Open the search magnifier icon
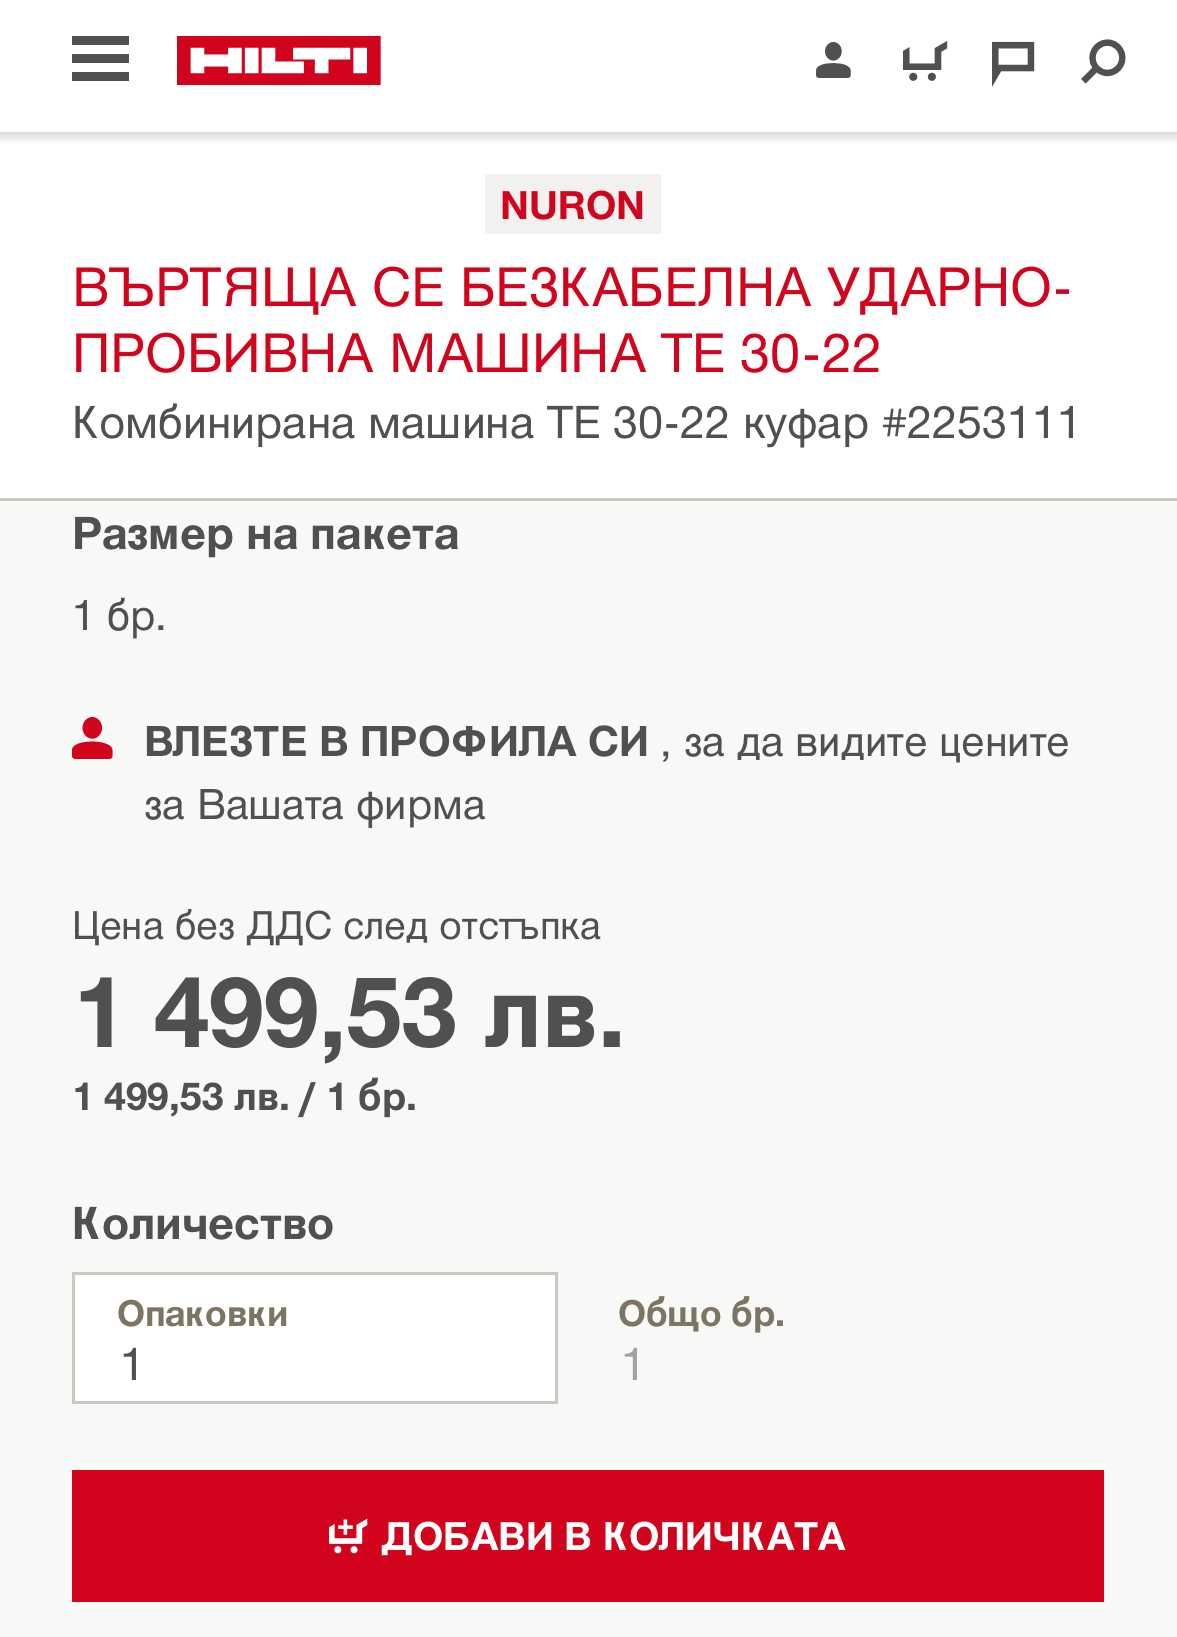 [1103, 62]
